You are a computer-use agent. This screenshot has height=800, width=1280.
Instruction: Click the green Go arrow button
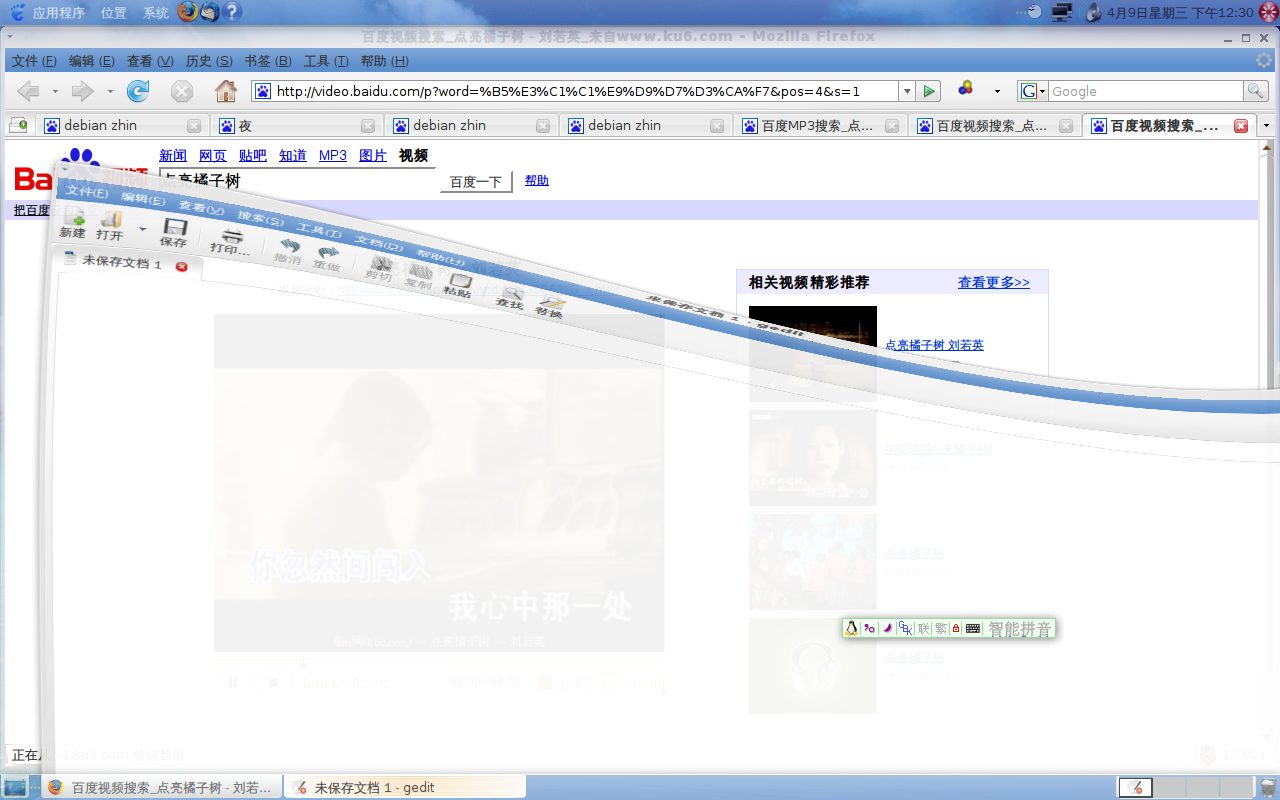click(930, 91)
